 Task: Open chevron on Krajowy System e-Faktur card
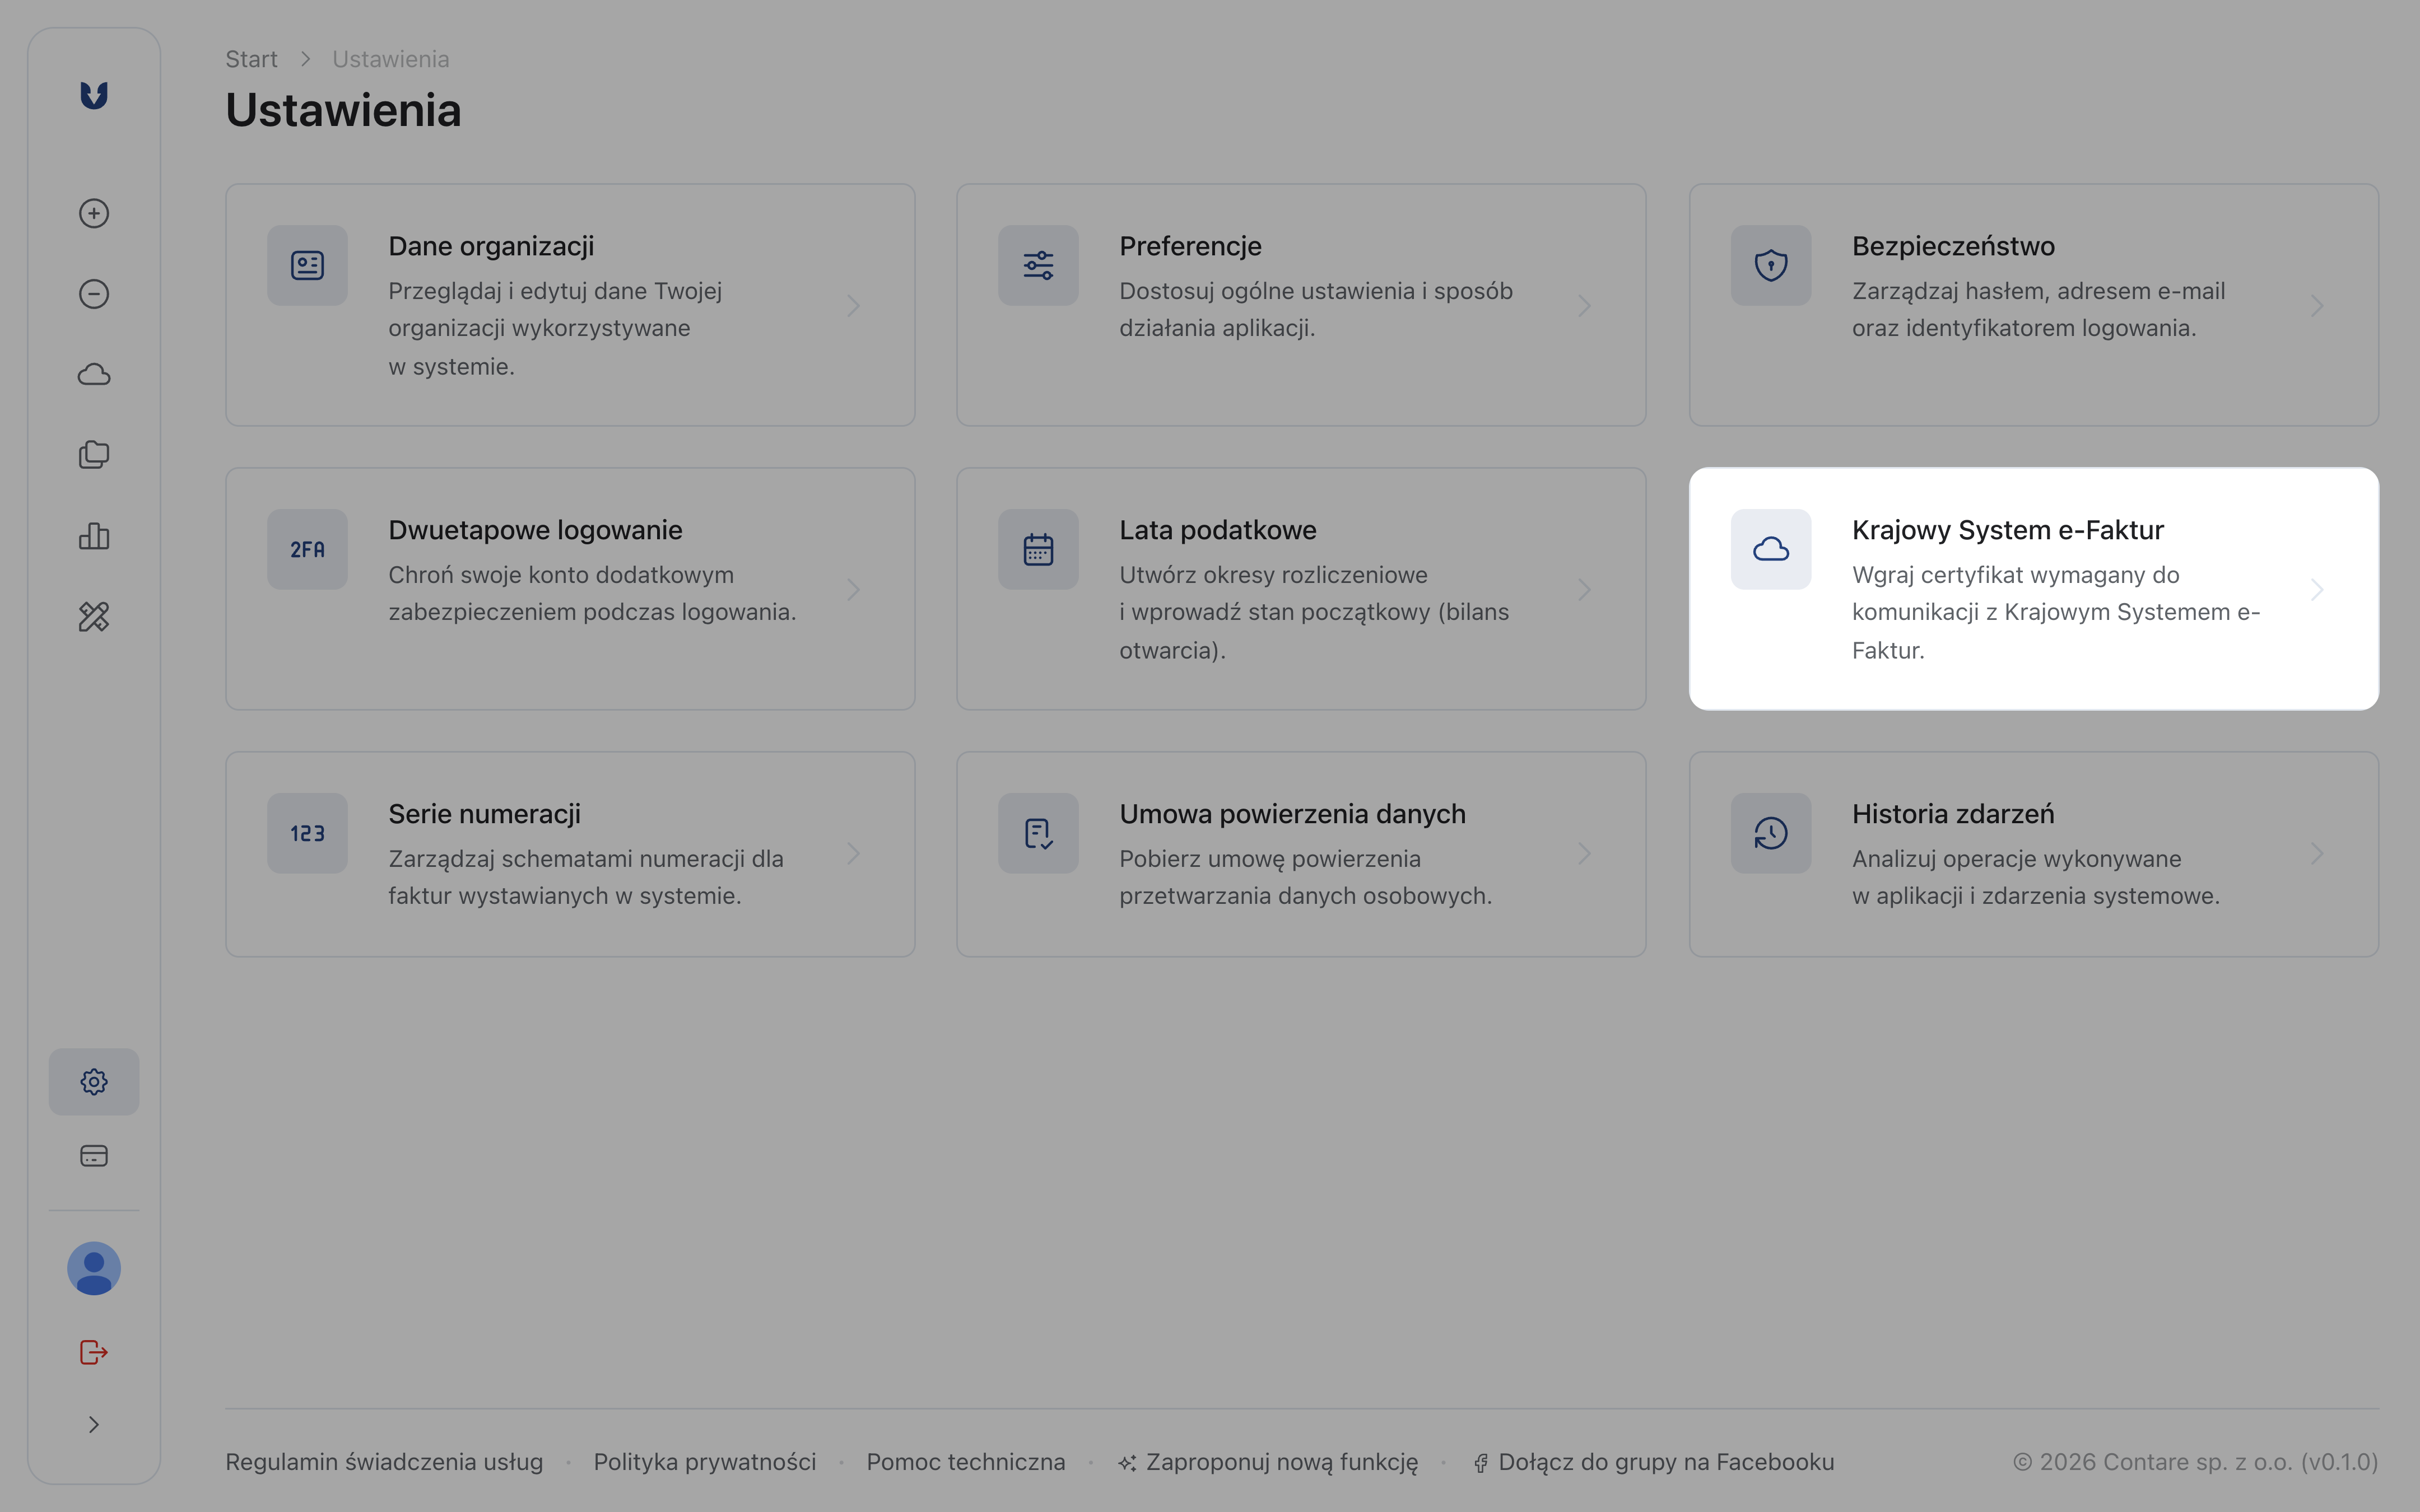(2317, 589)
